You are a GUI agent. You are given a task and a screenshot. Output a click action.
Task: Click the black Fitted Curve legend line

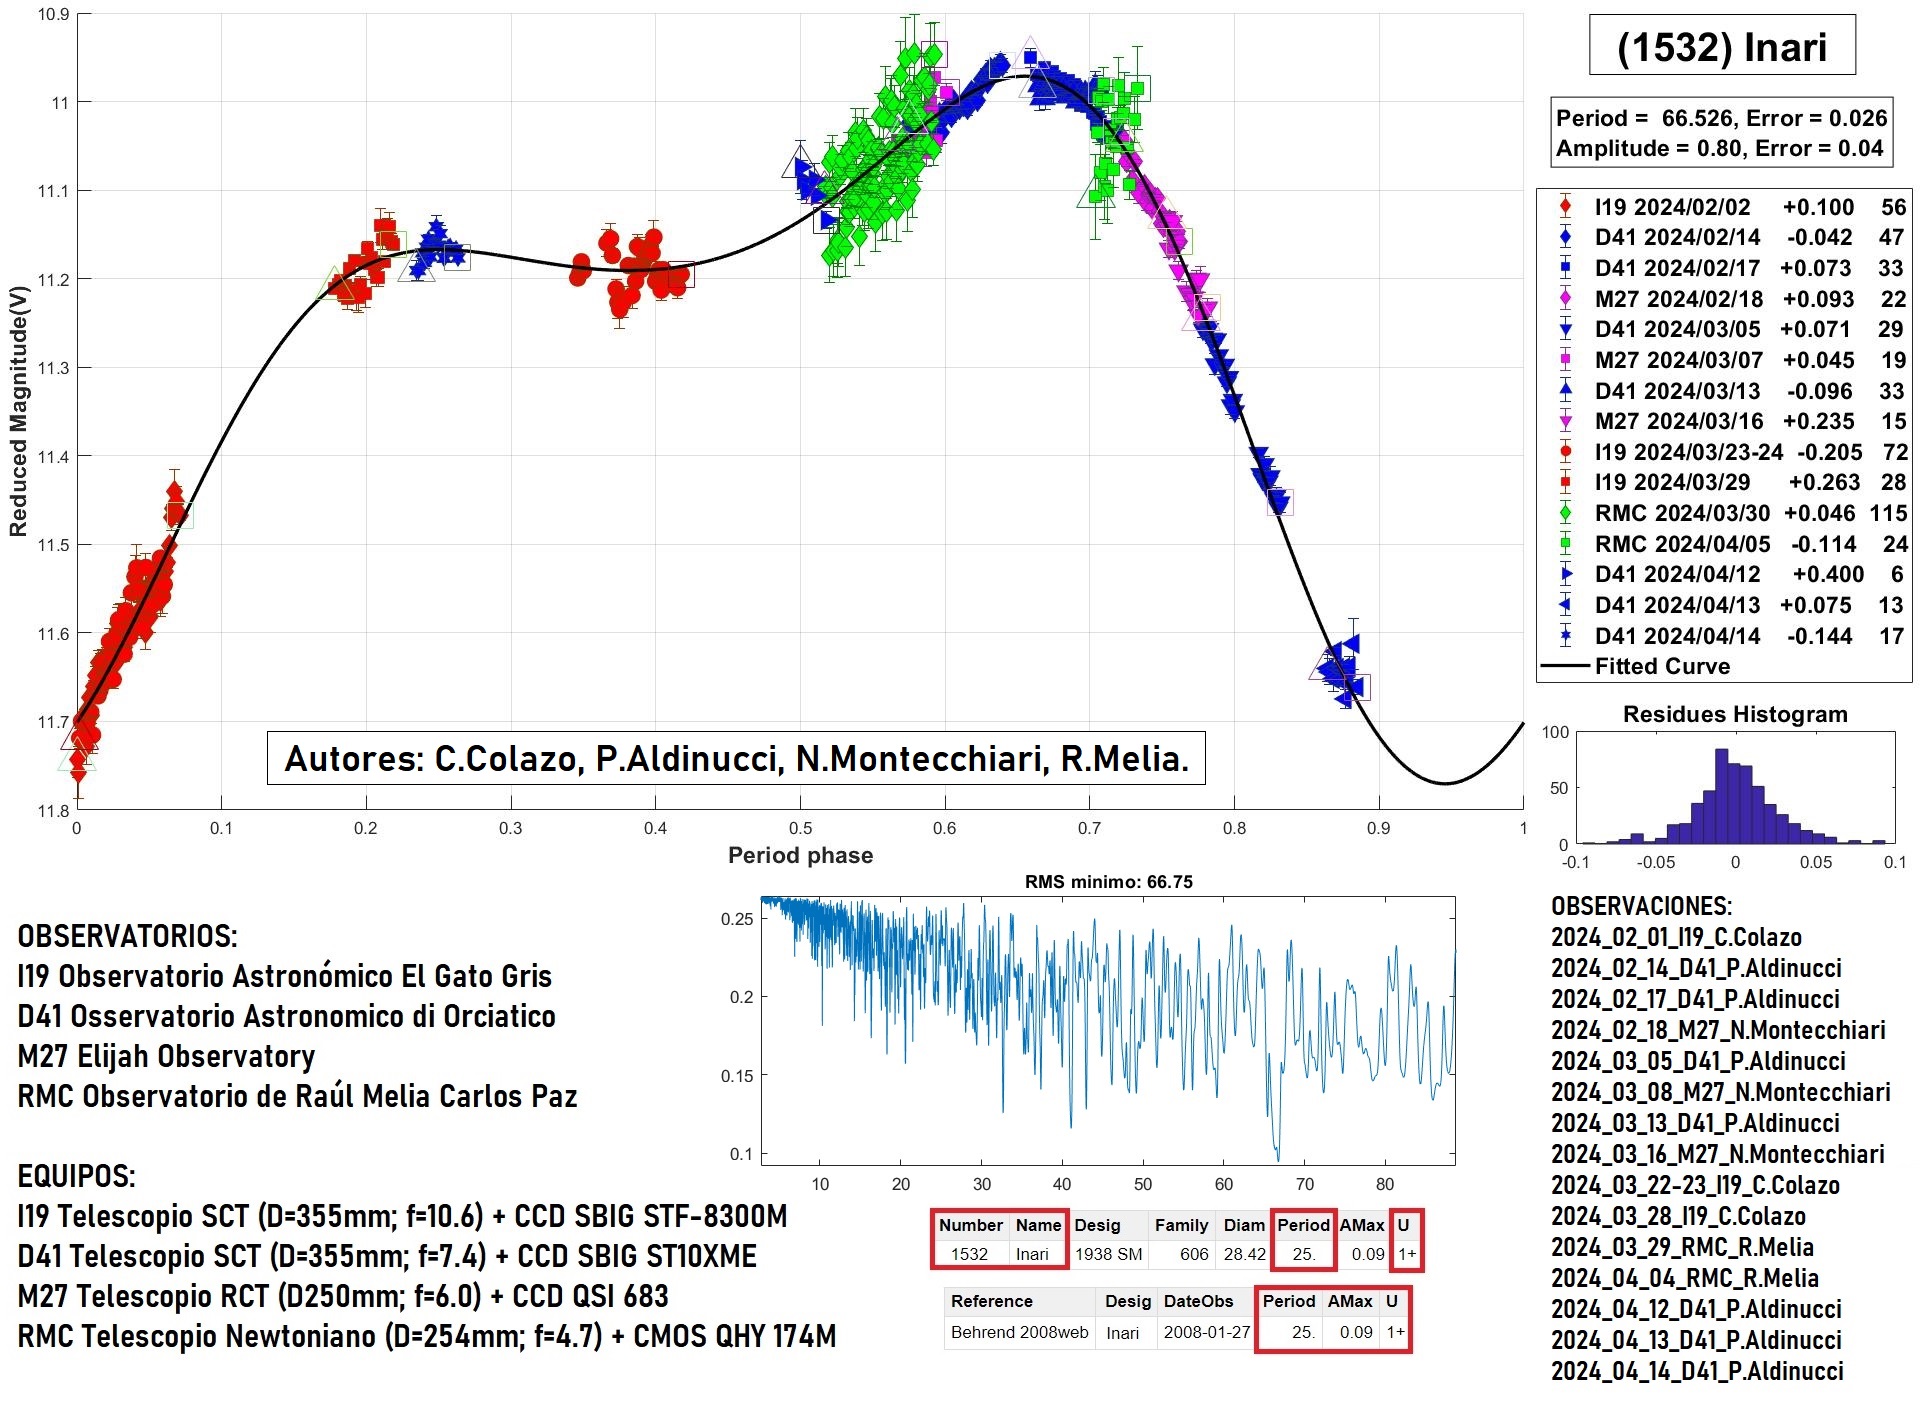click(1565, 666)
